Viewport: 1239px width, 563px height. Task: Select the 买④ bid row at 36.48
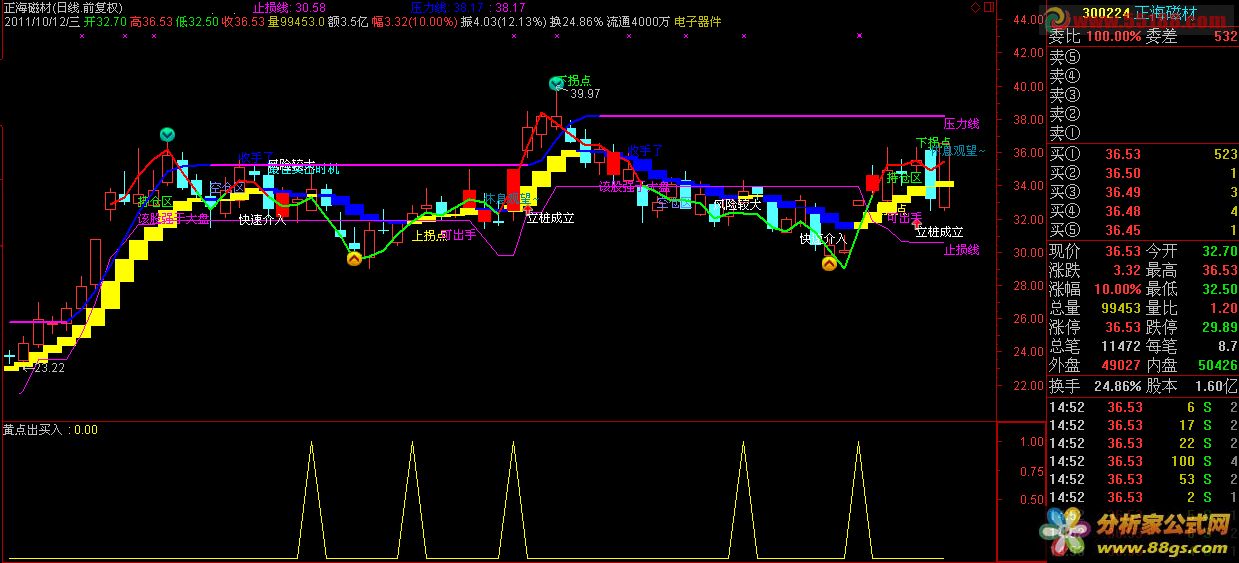click(x=1143, y=211)
